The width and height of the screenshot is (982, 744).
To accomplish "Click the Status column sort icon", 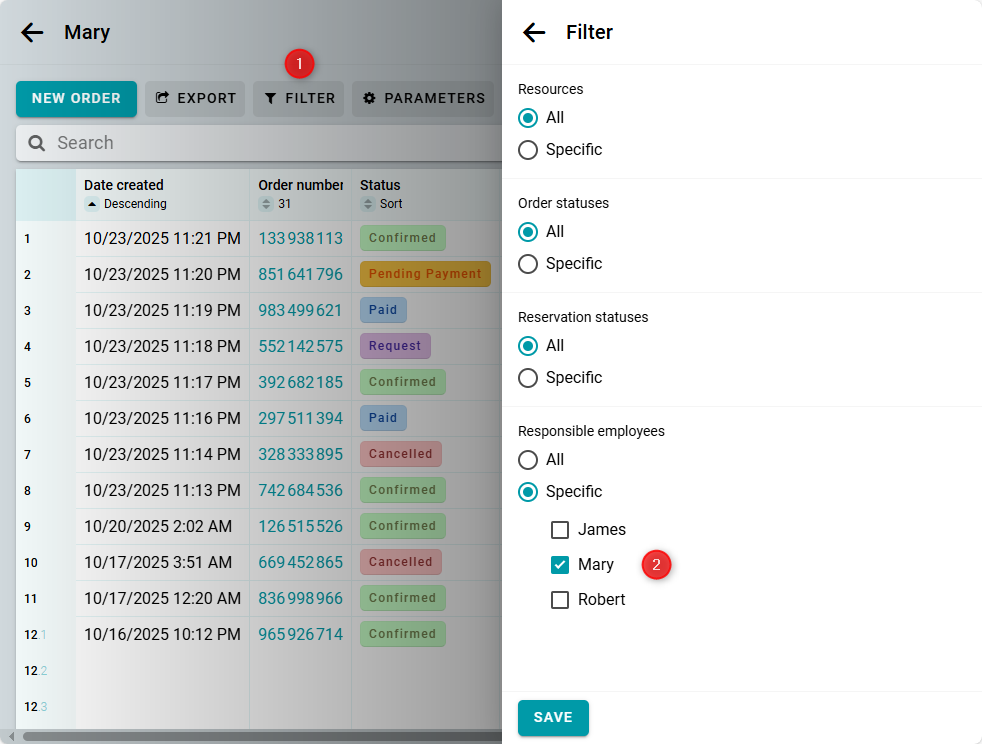I will [368, 204].
